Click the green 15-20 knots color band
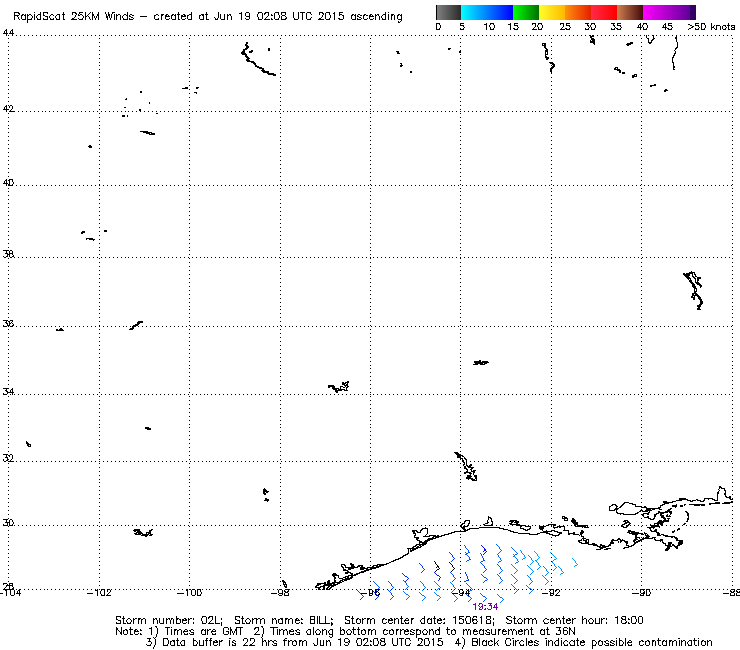The height and width of the screenshot is (650, 740). 526,12
